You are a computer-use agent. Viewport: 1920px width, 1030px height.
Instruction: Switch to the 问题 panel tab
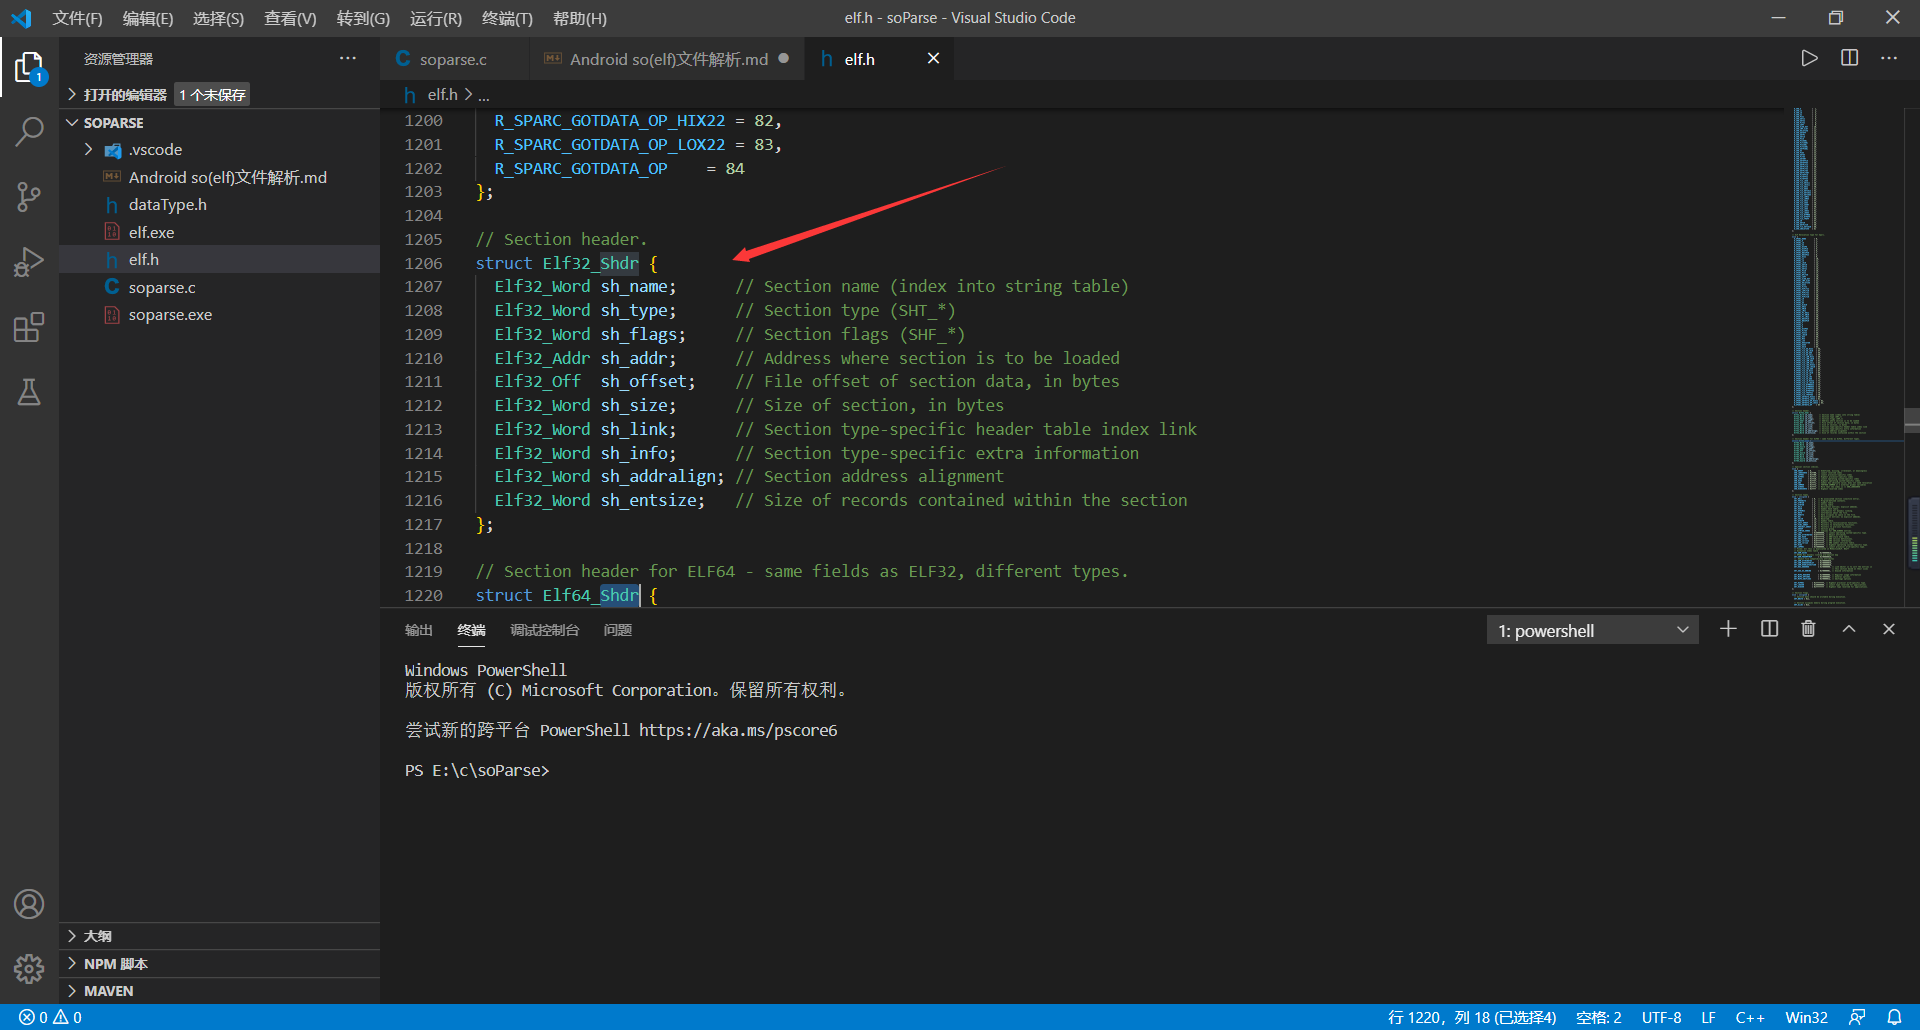point(618,630)
